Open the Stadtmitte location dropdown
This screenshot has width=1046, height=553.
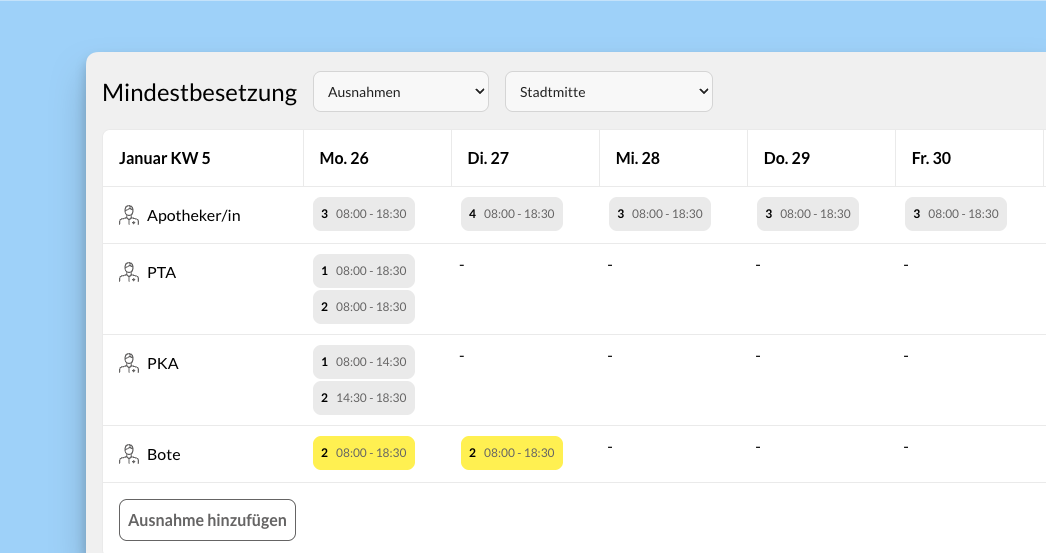[608, 92]
